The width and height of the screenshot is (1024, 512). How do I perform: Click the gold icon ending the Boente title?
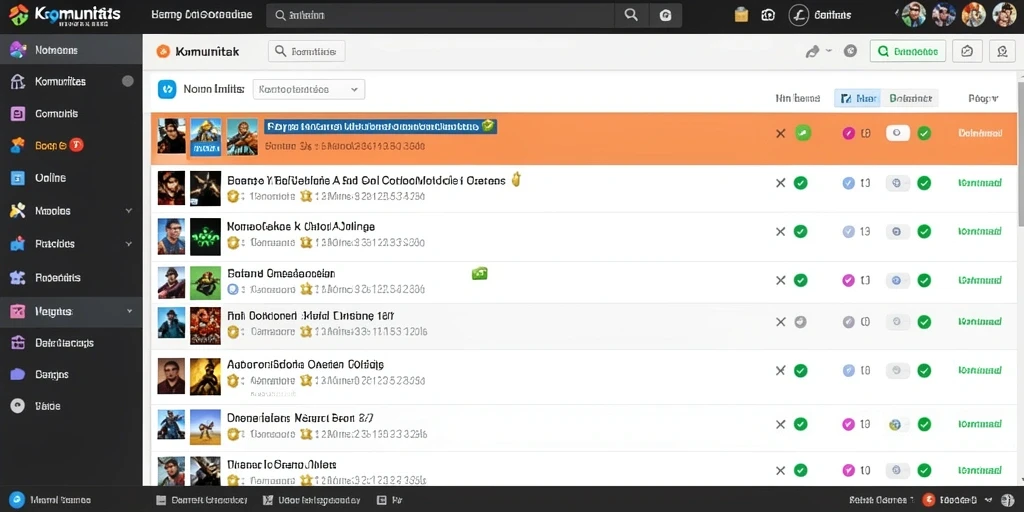pos(516,180)
